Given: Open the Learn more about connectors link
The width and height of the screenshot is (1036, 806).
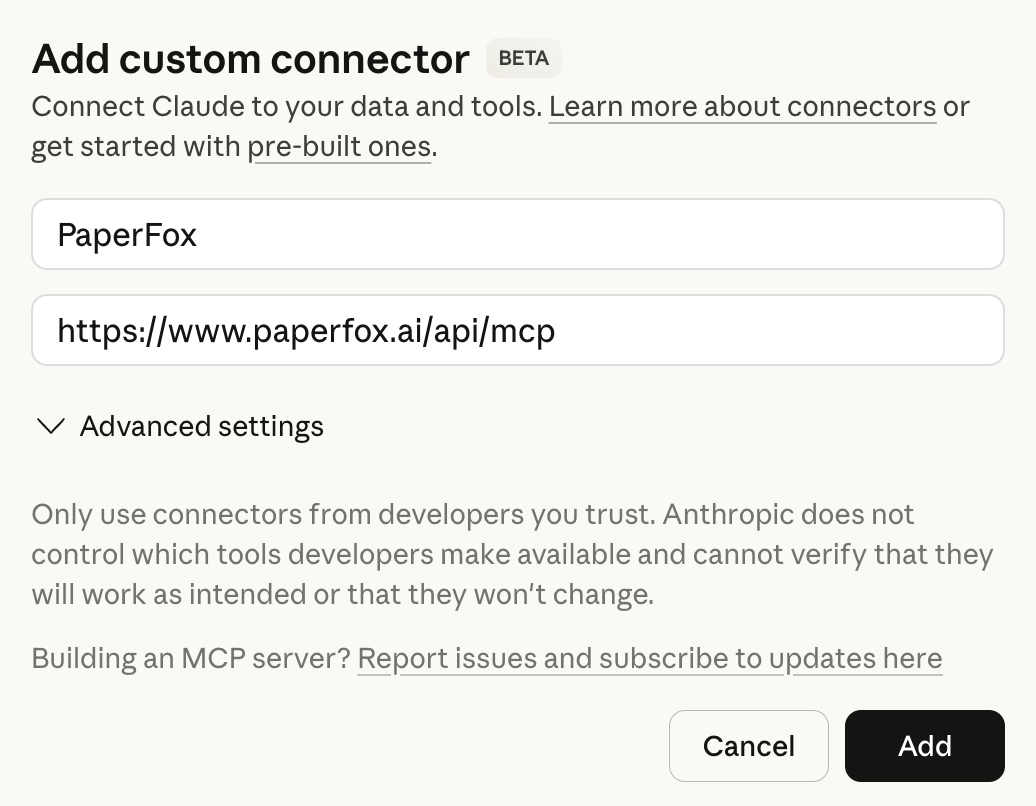Looking at the screenshot, I should click(x=742, y=107).
